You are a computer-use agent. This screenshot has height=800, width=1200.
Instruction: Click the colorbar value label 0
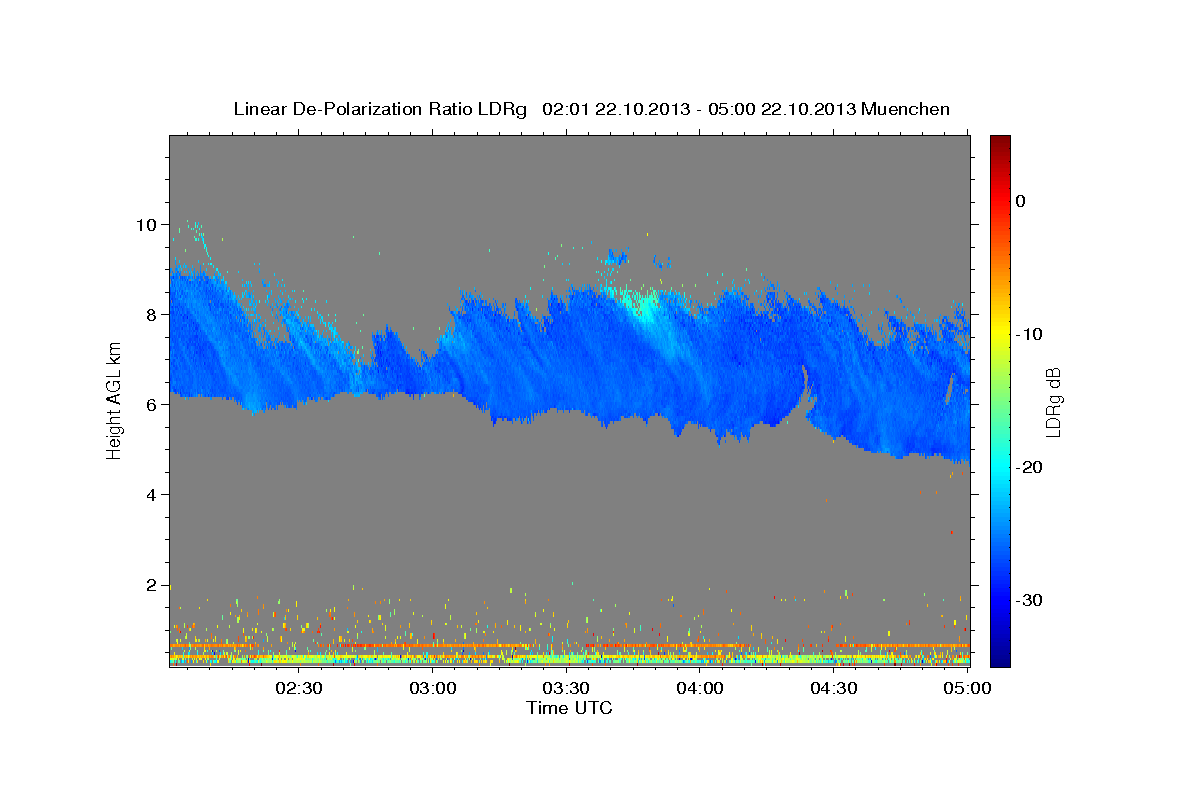pyautogui.click(x=1021, y=201)
